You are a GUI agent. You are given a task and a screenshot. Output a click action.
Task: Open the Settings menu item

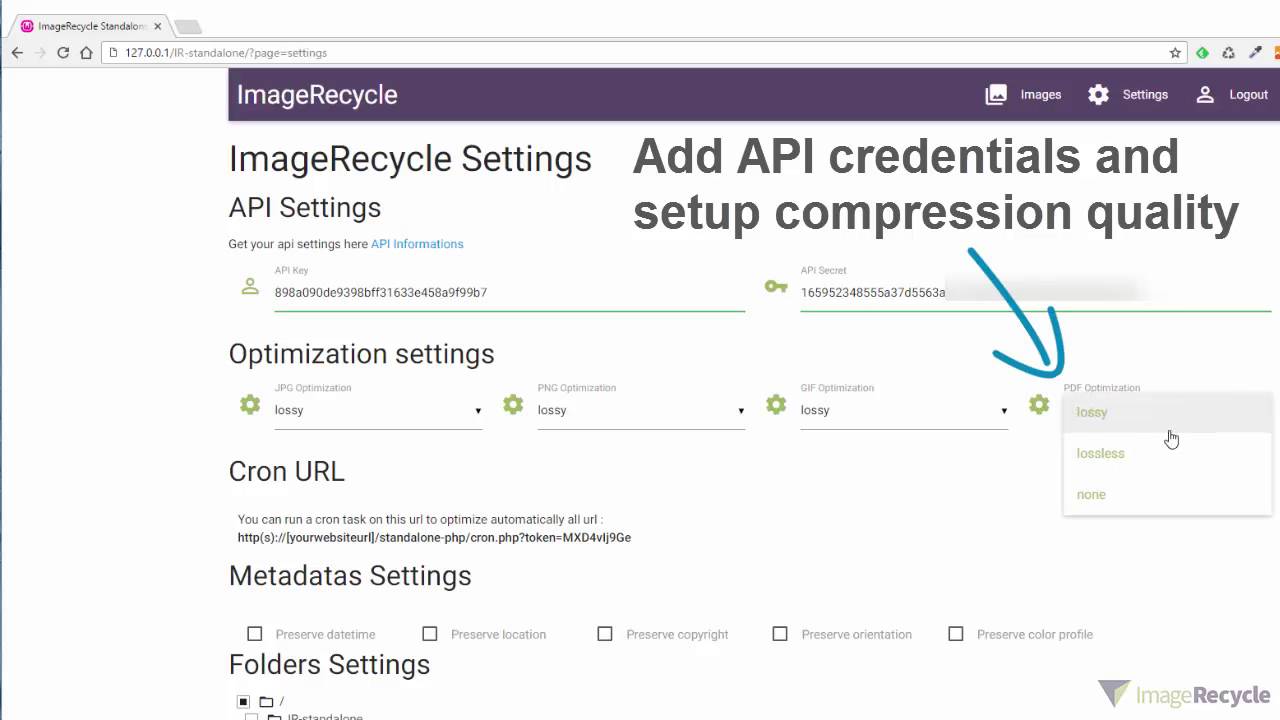click(x=1145, y=95)
